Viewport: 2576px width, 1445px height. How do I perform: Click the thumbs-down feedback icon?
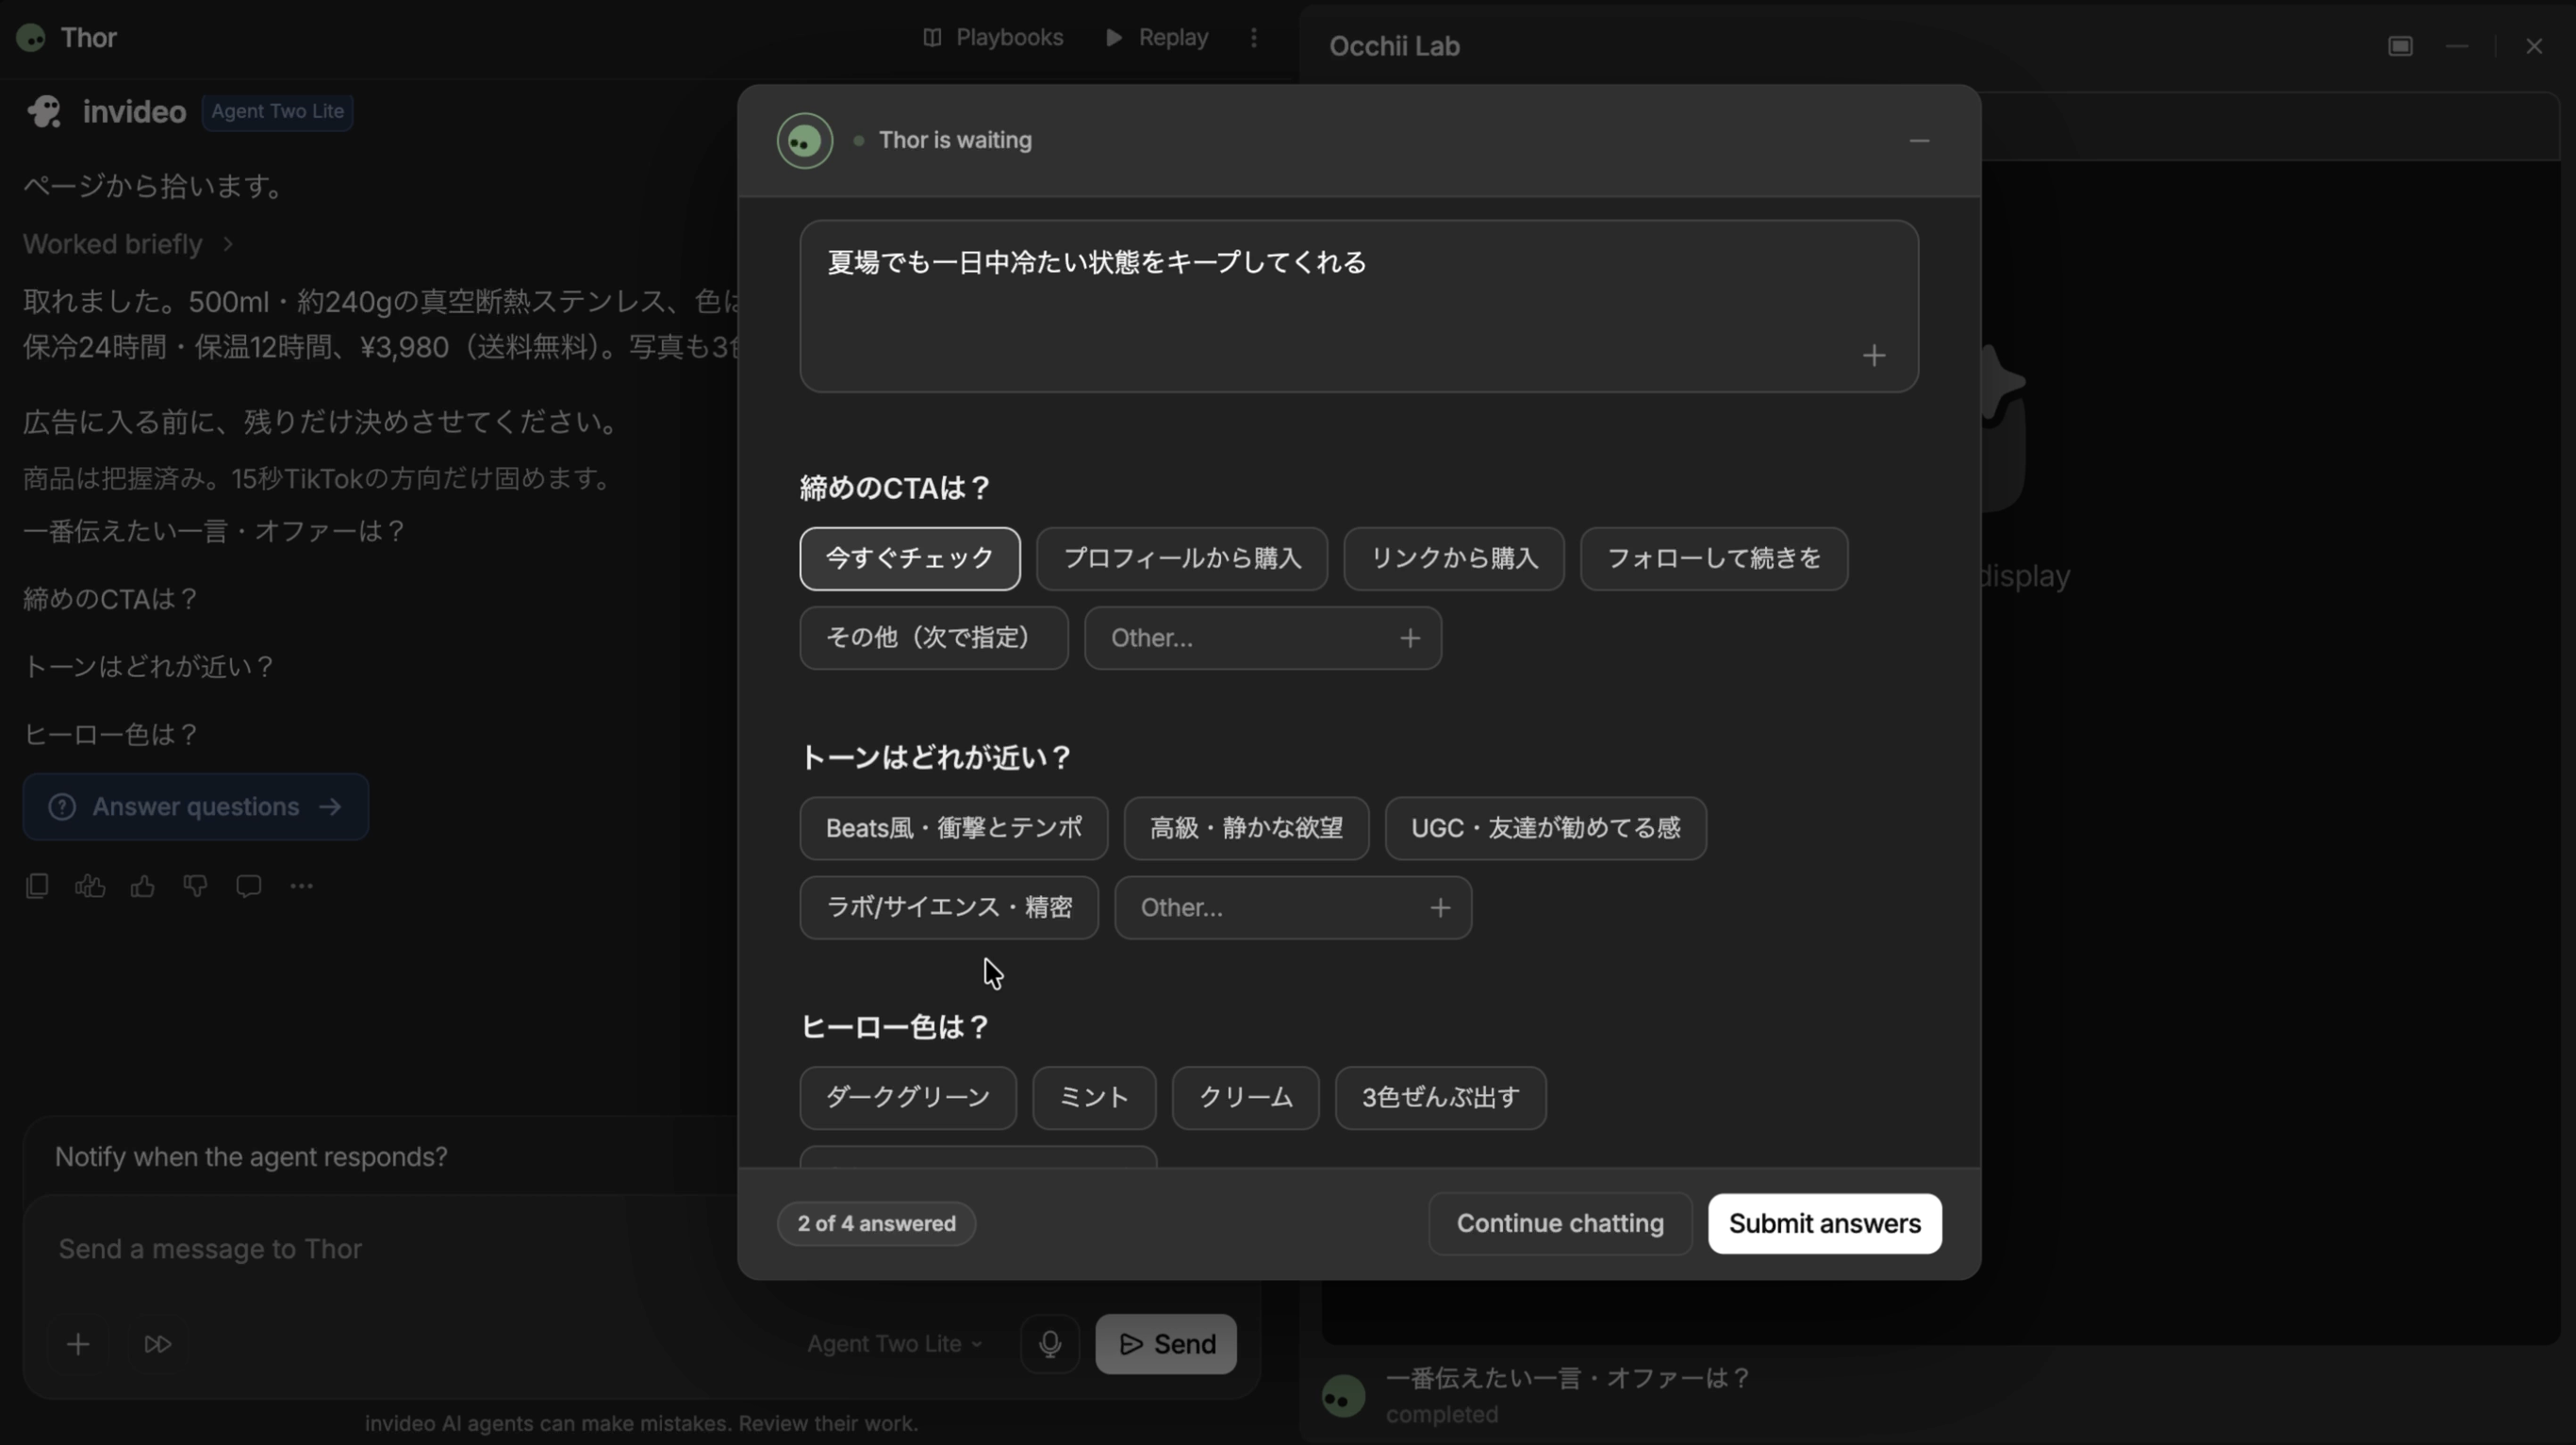(x=195, y=886)
